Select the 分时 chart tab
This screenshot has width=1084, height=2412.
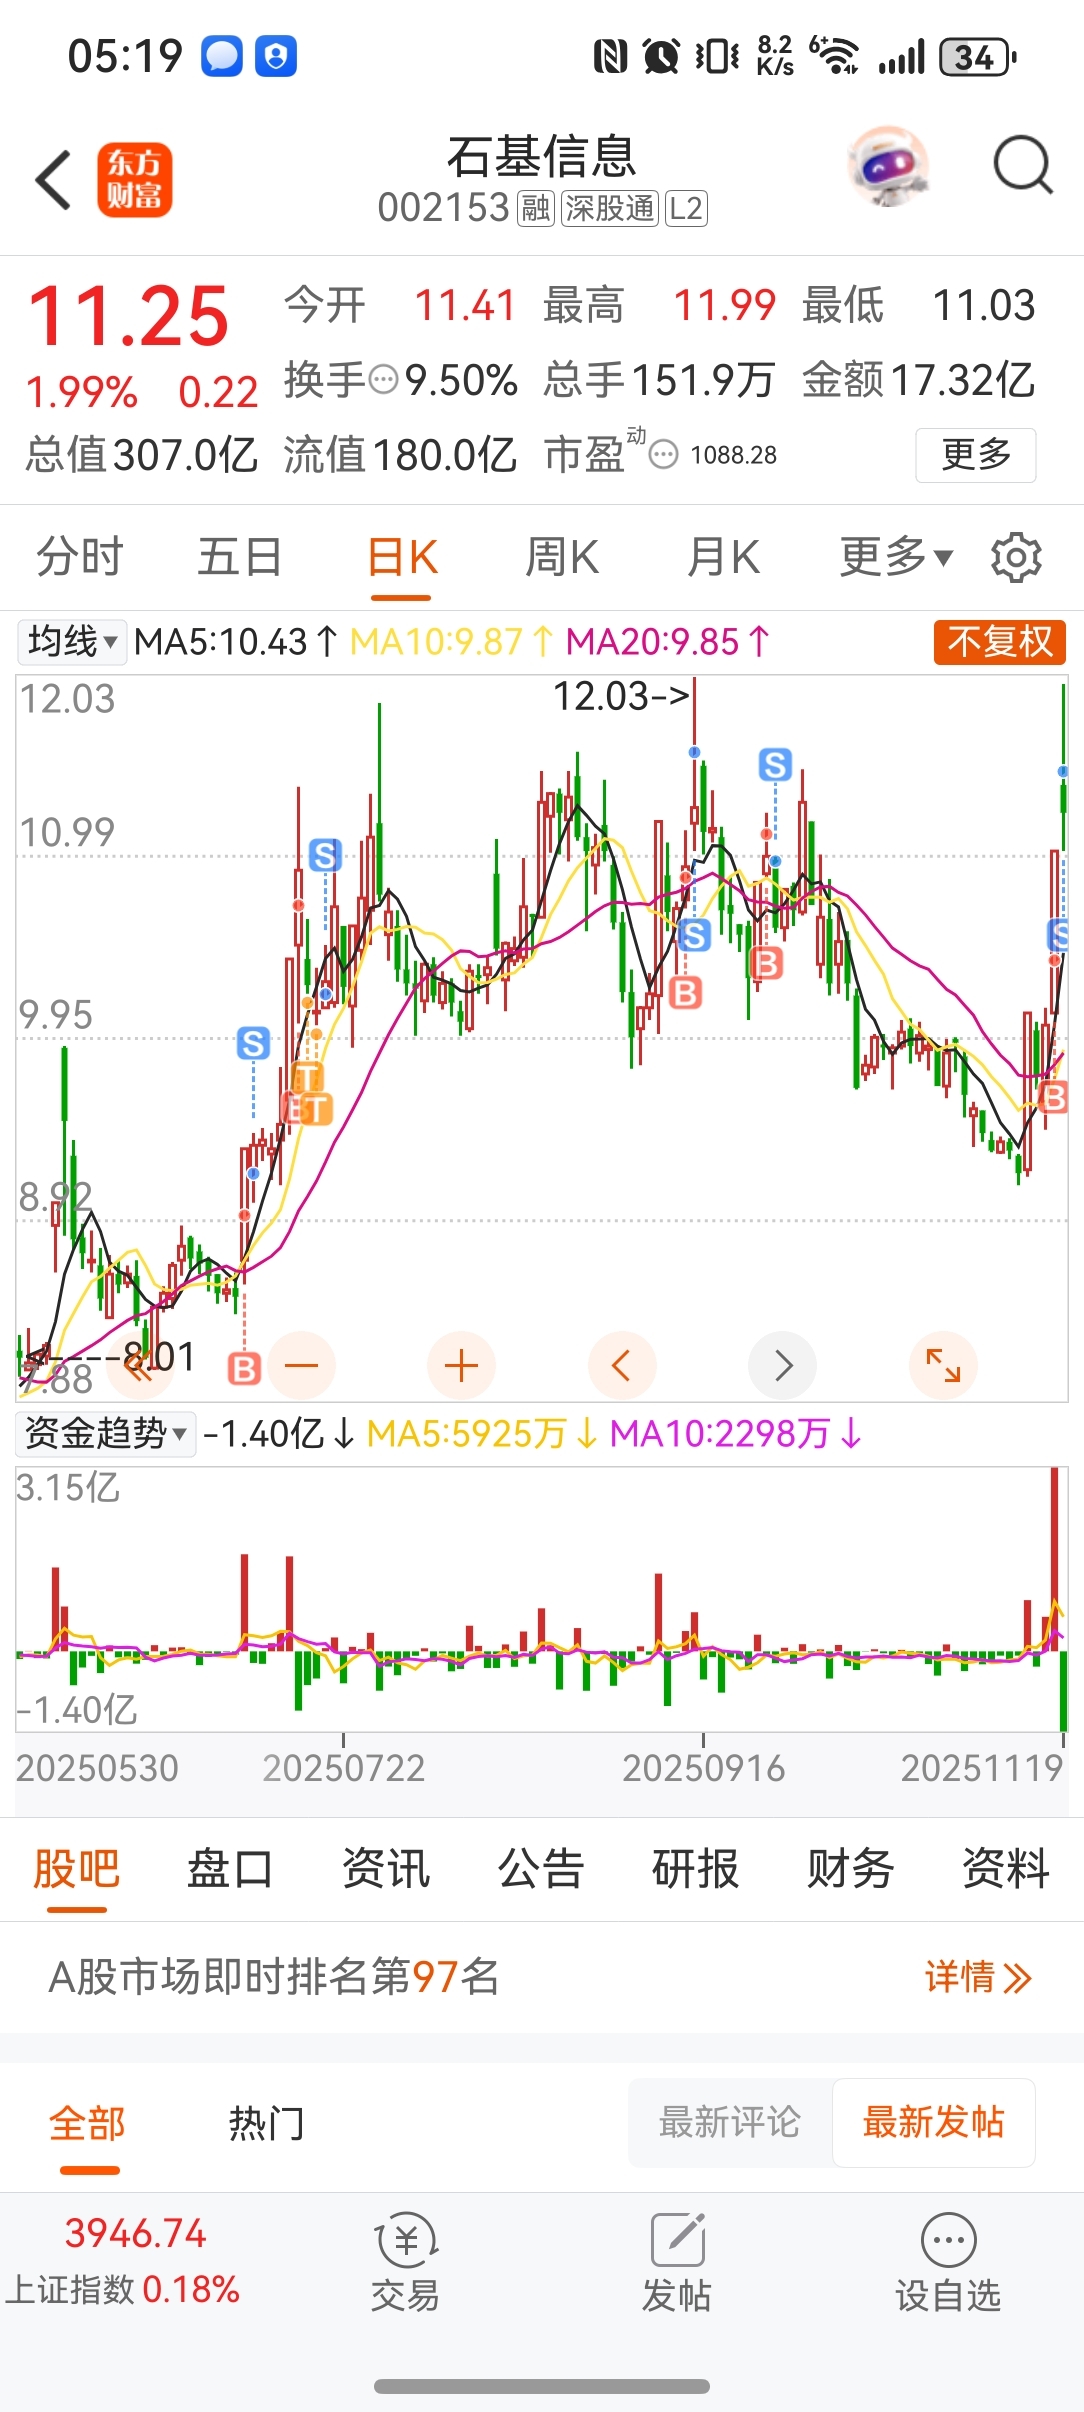pyautogui.click(x=80, y=557)
